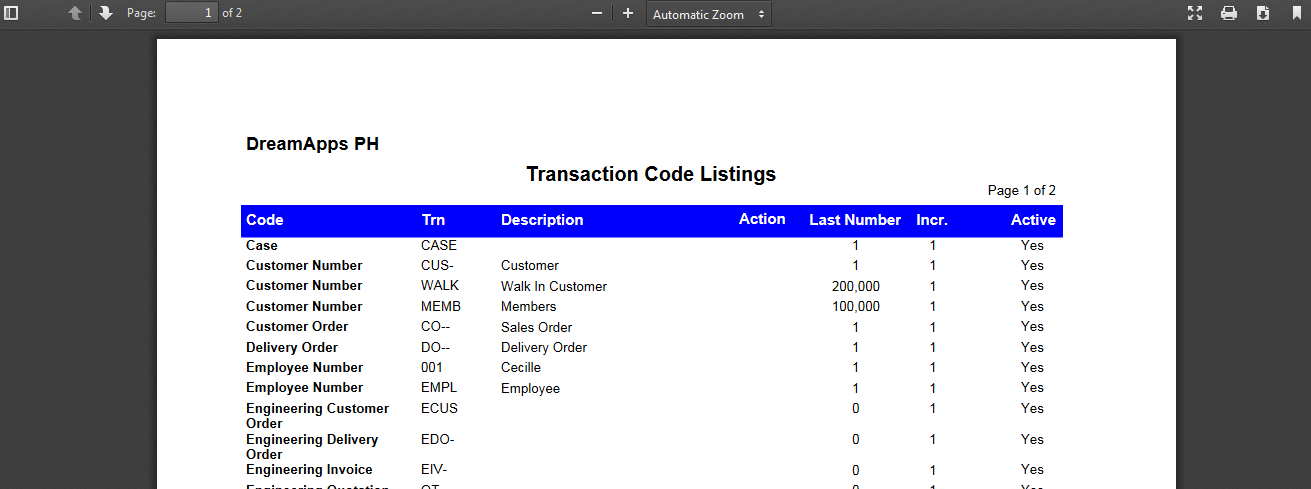
Task: Open the Automatic Zoom dropdown
Action: [x=709, y=14]
